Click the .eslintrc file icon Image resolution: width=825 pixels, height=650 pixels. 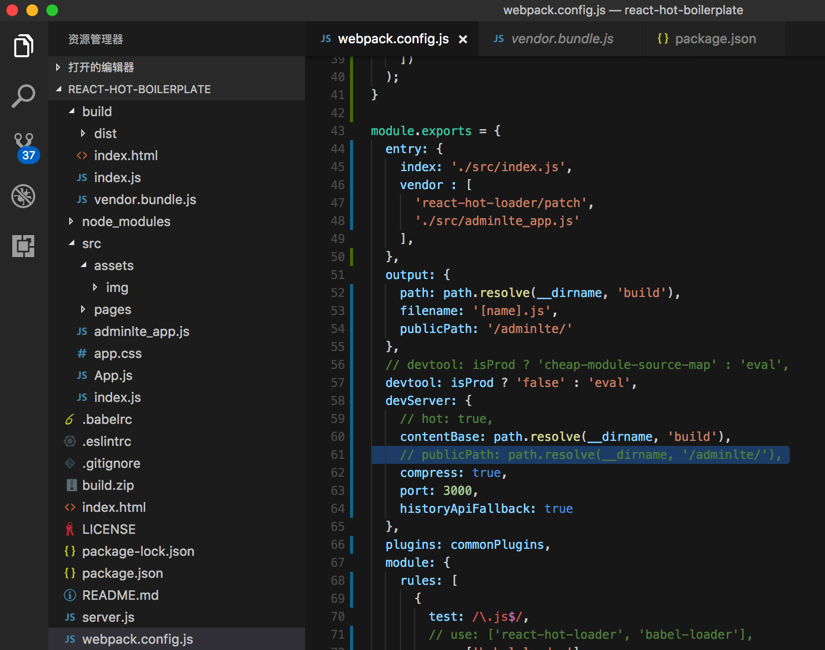[69, 441]
